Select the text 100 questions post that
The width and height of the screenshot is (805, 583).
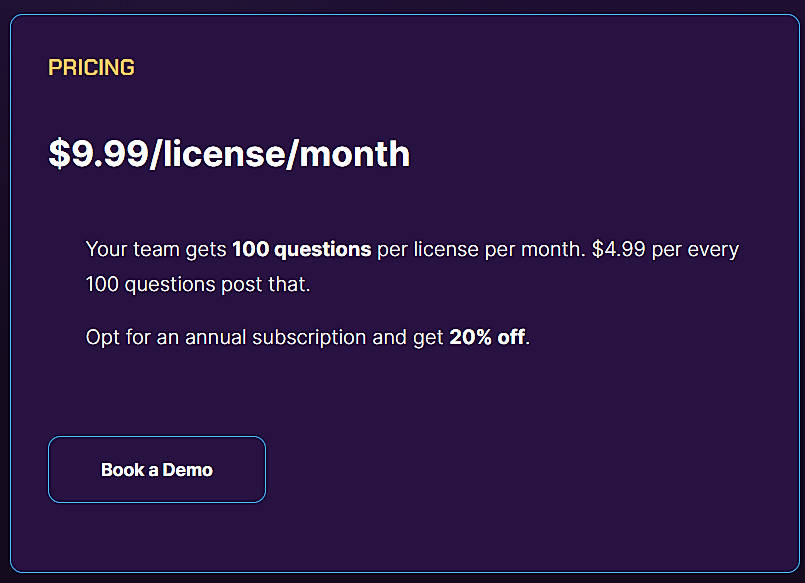[199, 284]
